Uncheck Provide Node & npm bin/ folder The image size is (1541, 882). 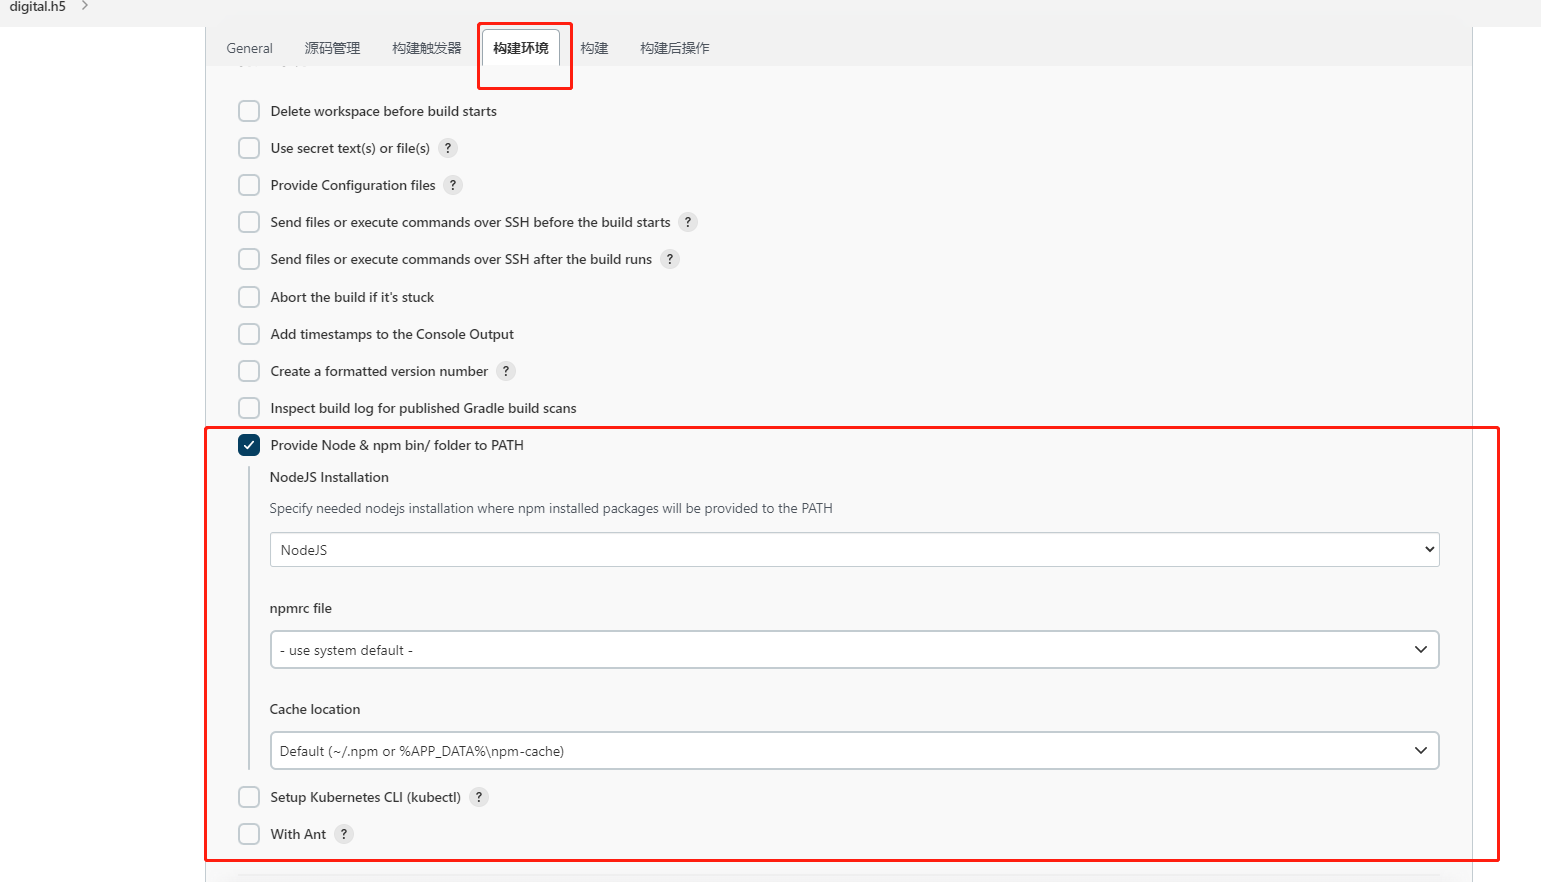(249, 445)
